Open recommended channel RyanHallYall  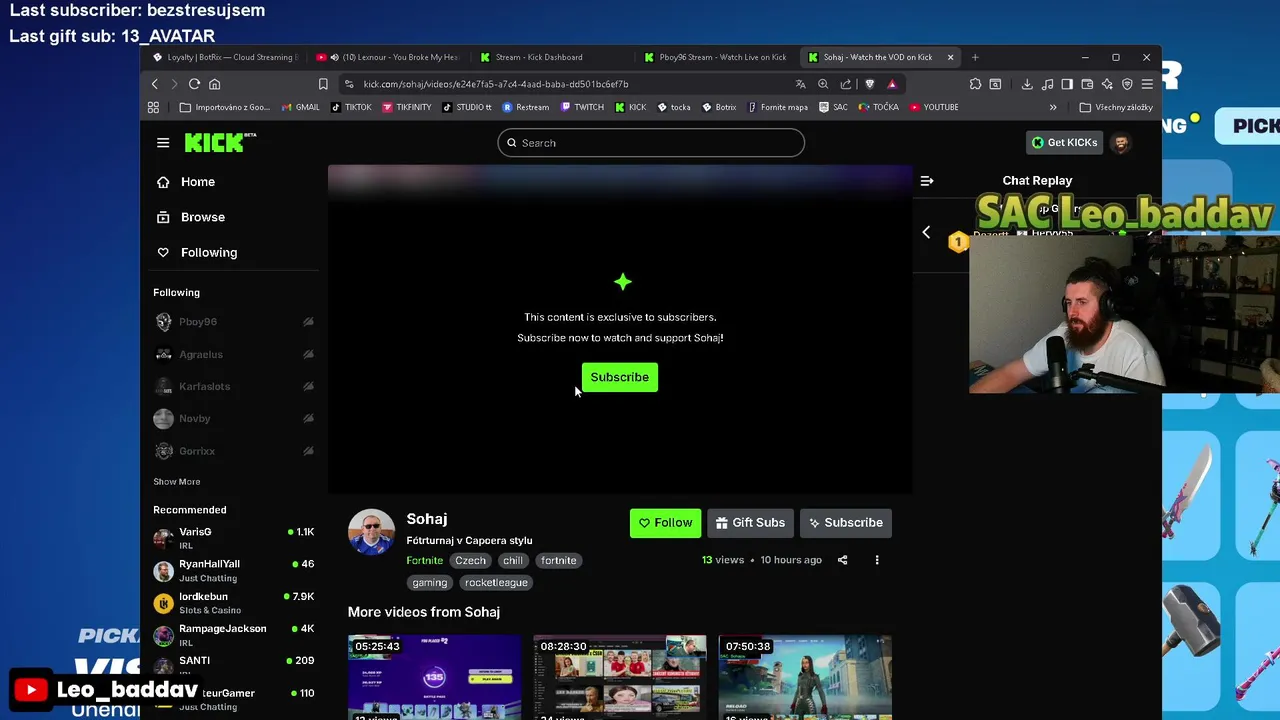coord(234,570)
